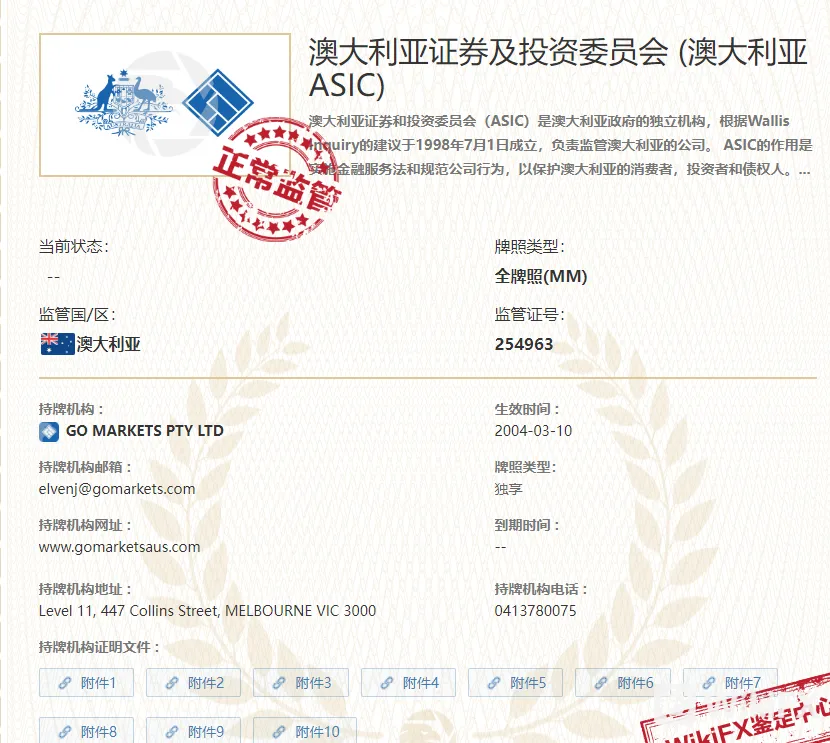This screenshot has height=743, width=830.
Task: Click the blue diamond ASIC emblem
Action: point(218,102)
